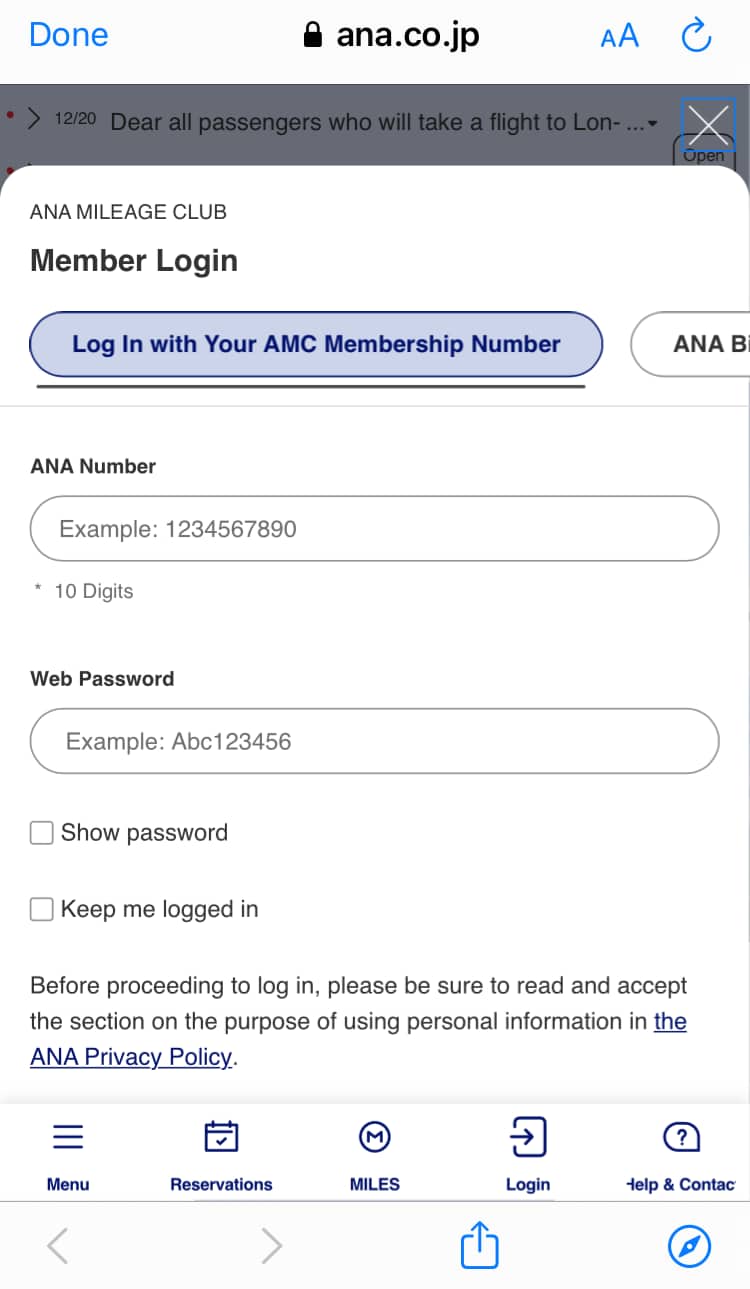Expand the 12/20 passenger notice chevron
Viewport: 750px width, 1289px height.
click(x=34, y=120)
